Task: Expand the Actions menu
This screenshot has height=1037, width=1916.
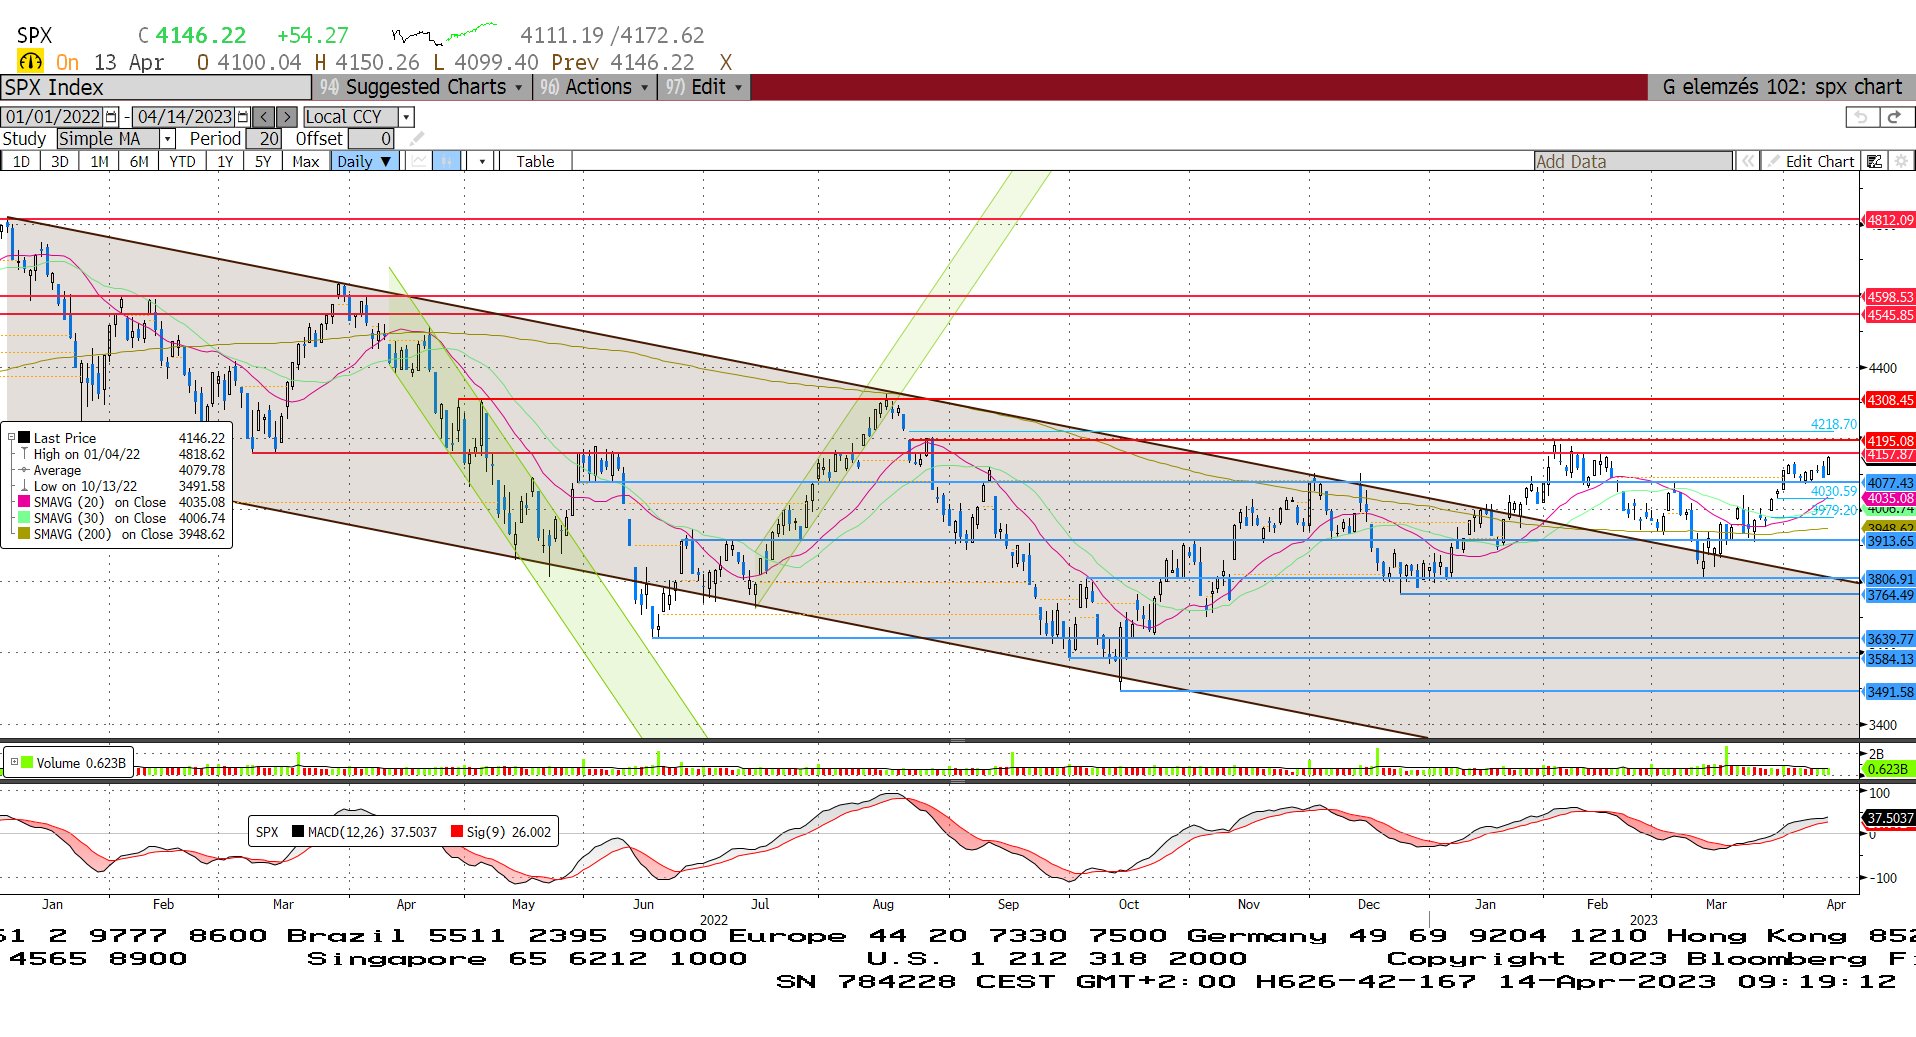Action: click(593, 87)
